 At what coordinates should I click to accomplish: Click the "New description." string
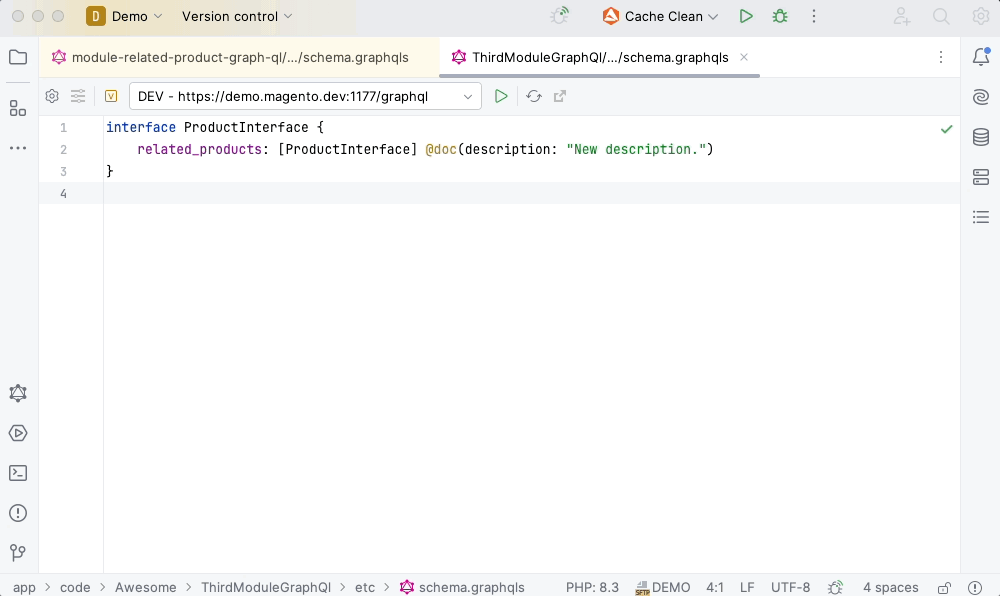point(636,149)
